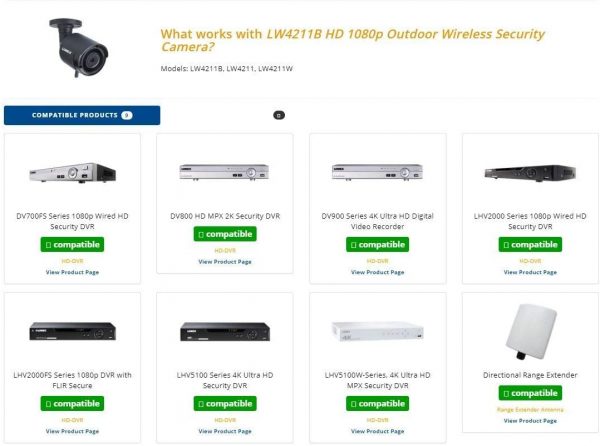The width and height of the screenshot is (600, 446).
Task: Follow View Product Page for LHV2000 Series
Action: coord(530,272)
